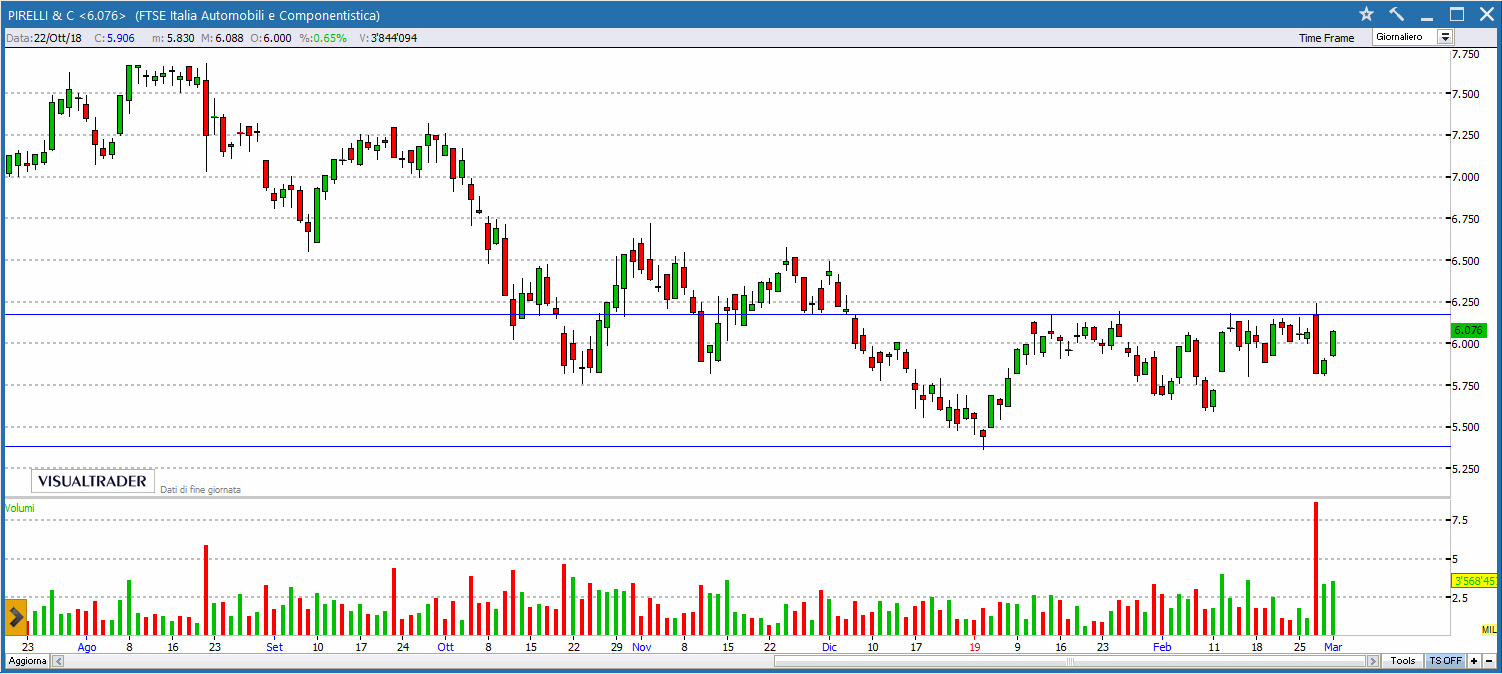This screenshot has height=674, width=1502.
Task: Click the yellow volume value label
Action: (x=1473, y=581)
